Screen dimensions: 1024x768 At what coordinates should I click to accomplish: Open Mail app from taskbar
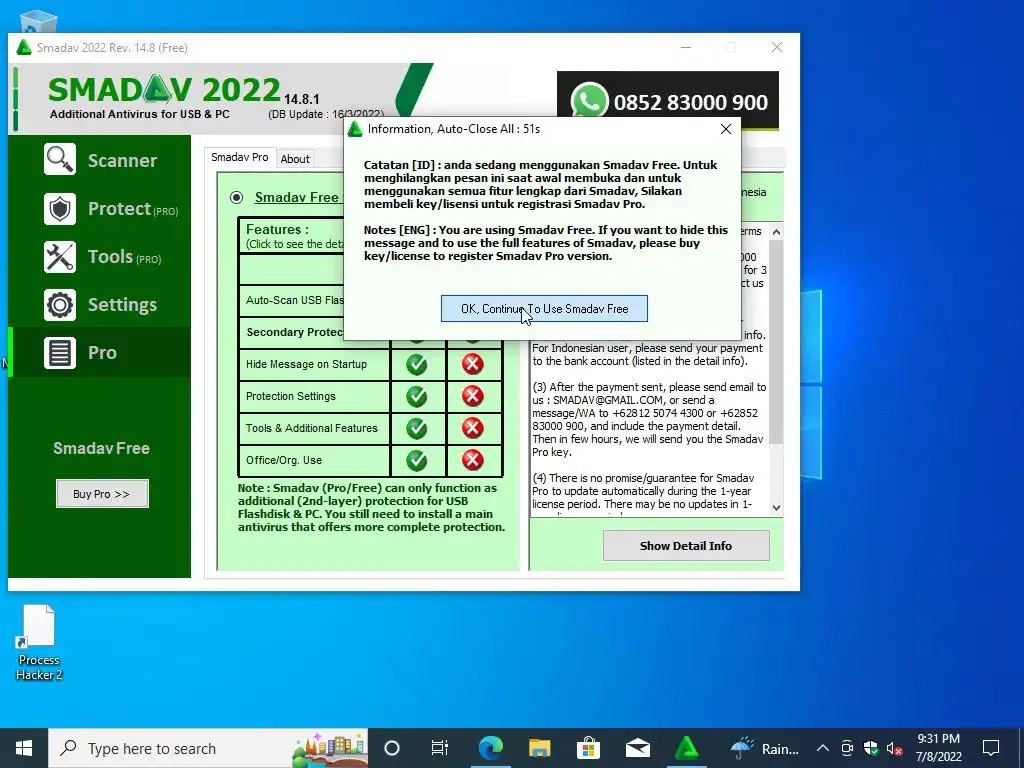637,748
